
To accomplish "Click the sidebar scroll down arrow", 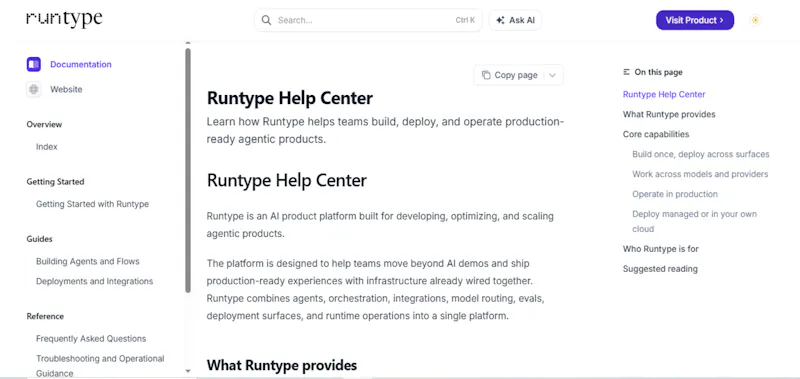I will (x=188, y=371).
